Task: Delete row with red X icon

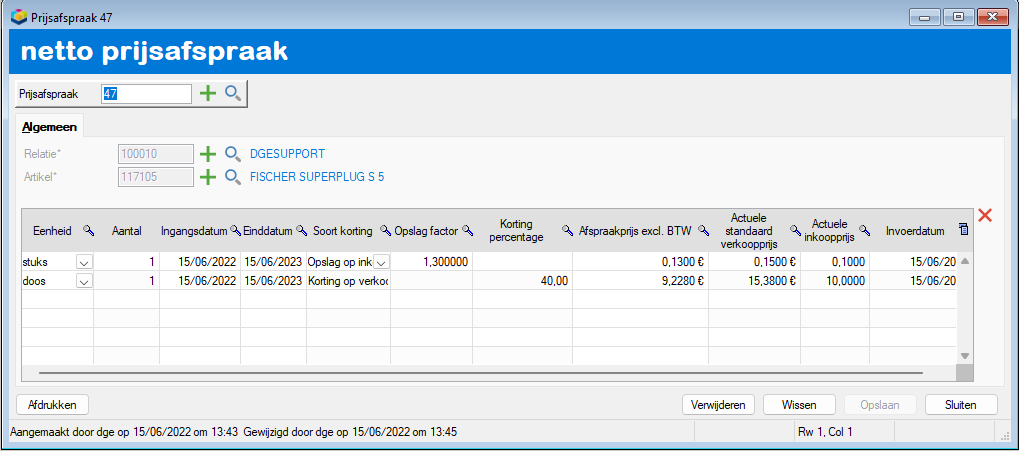Action: [985, 216]
